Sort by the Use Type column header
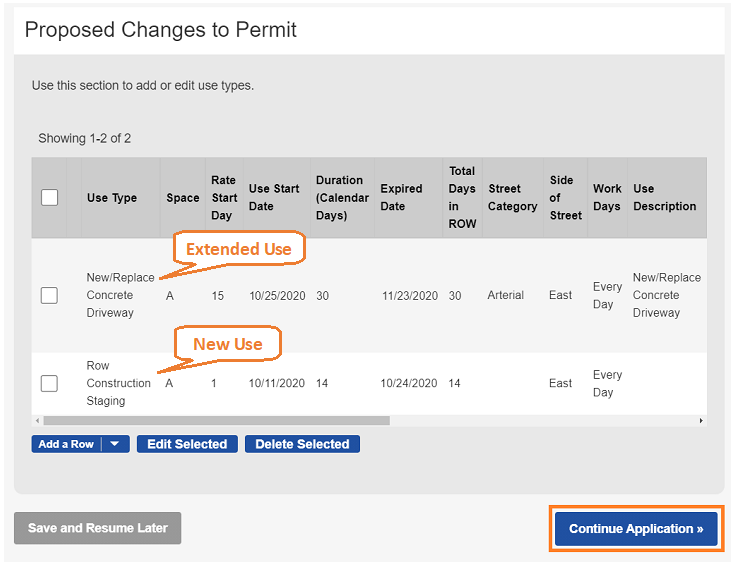Viewport: 734px width, 565px height. click(112, 198)
